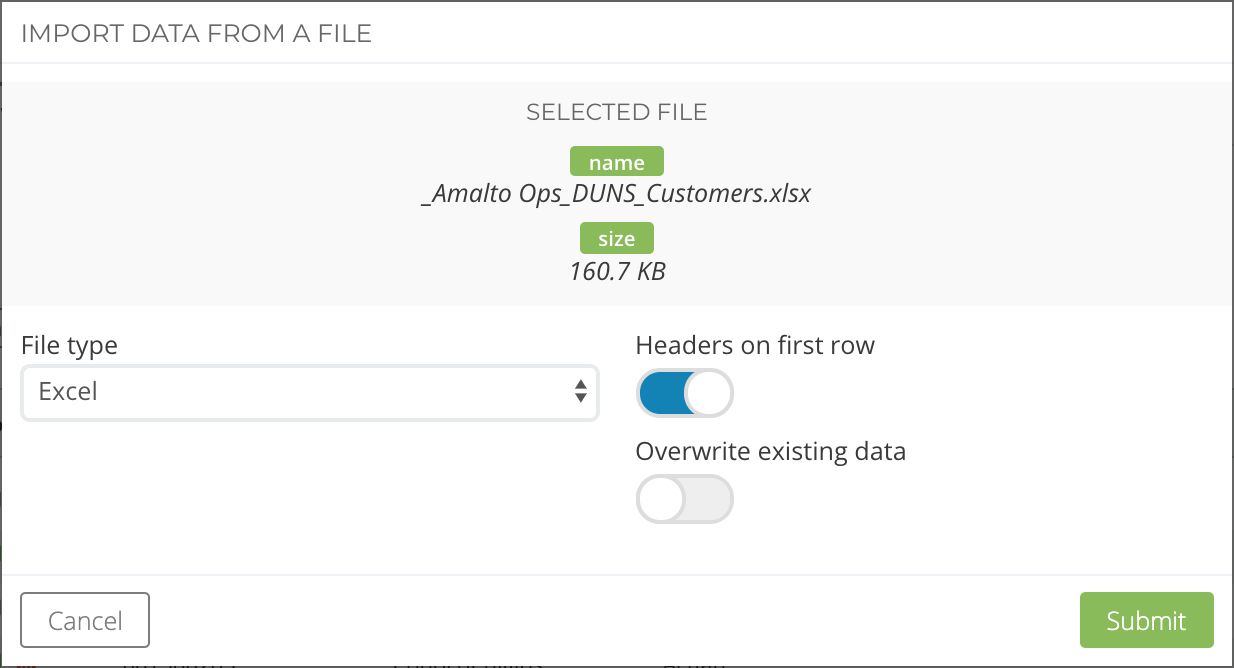Click the File type combo box stepper arrows
The width and height of the screenshot is (1234, 668).
click(582, 393)
